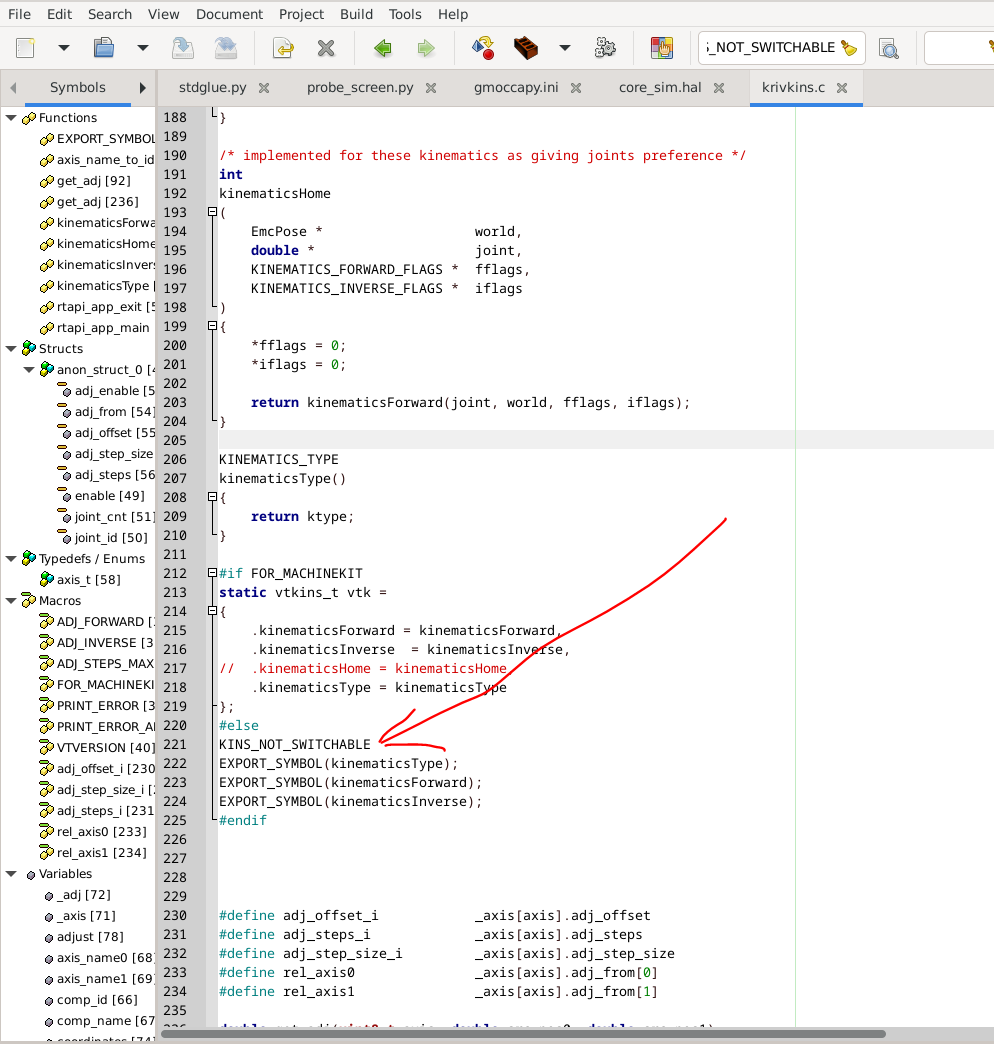This screenshot has width=994, height=1044.
Task: Click the find-in-file magnifier icon
Action: coord(888,47)
